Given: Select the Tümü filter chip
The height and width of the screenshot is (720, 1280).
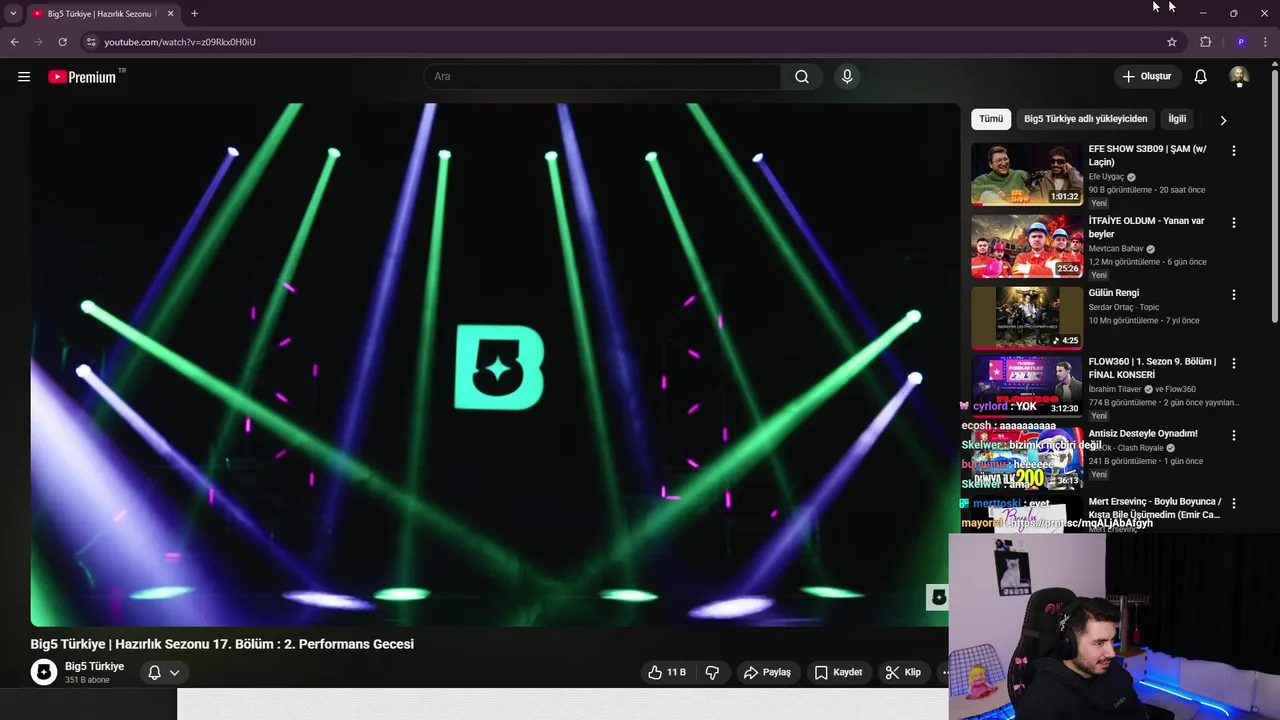Looking at the screenshot, I should point(991,119).
